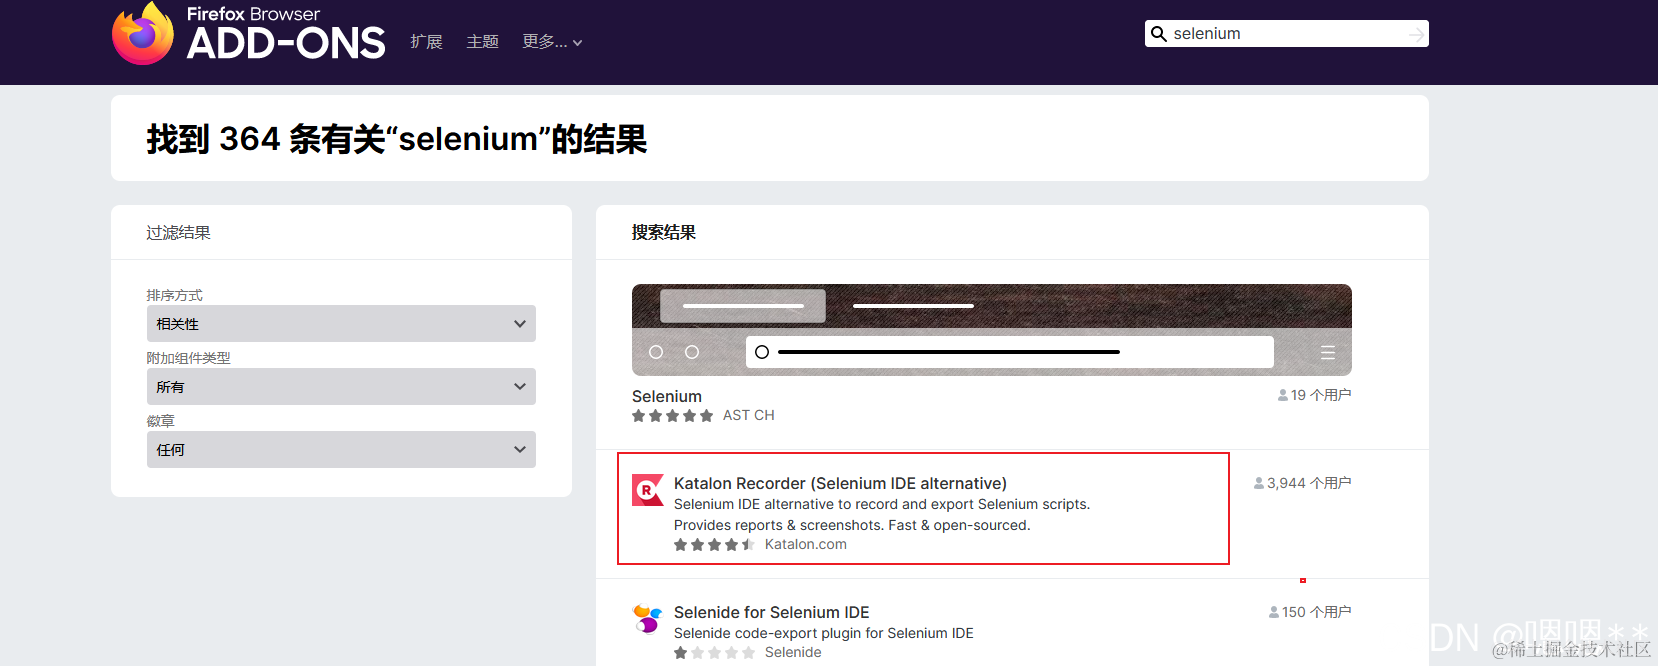The width and height of the screenshot is (1658, 666).
Task: Click the 搜索结果 heading
Action: (664, 232)
